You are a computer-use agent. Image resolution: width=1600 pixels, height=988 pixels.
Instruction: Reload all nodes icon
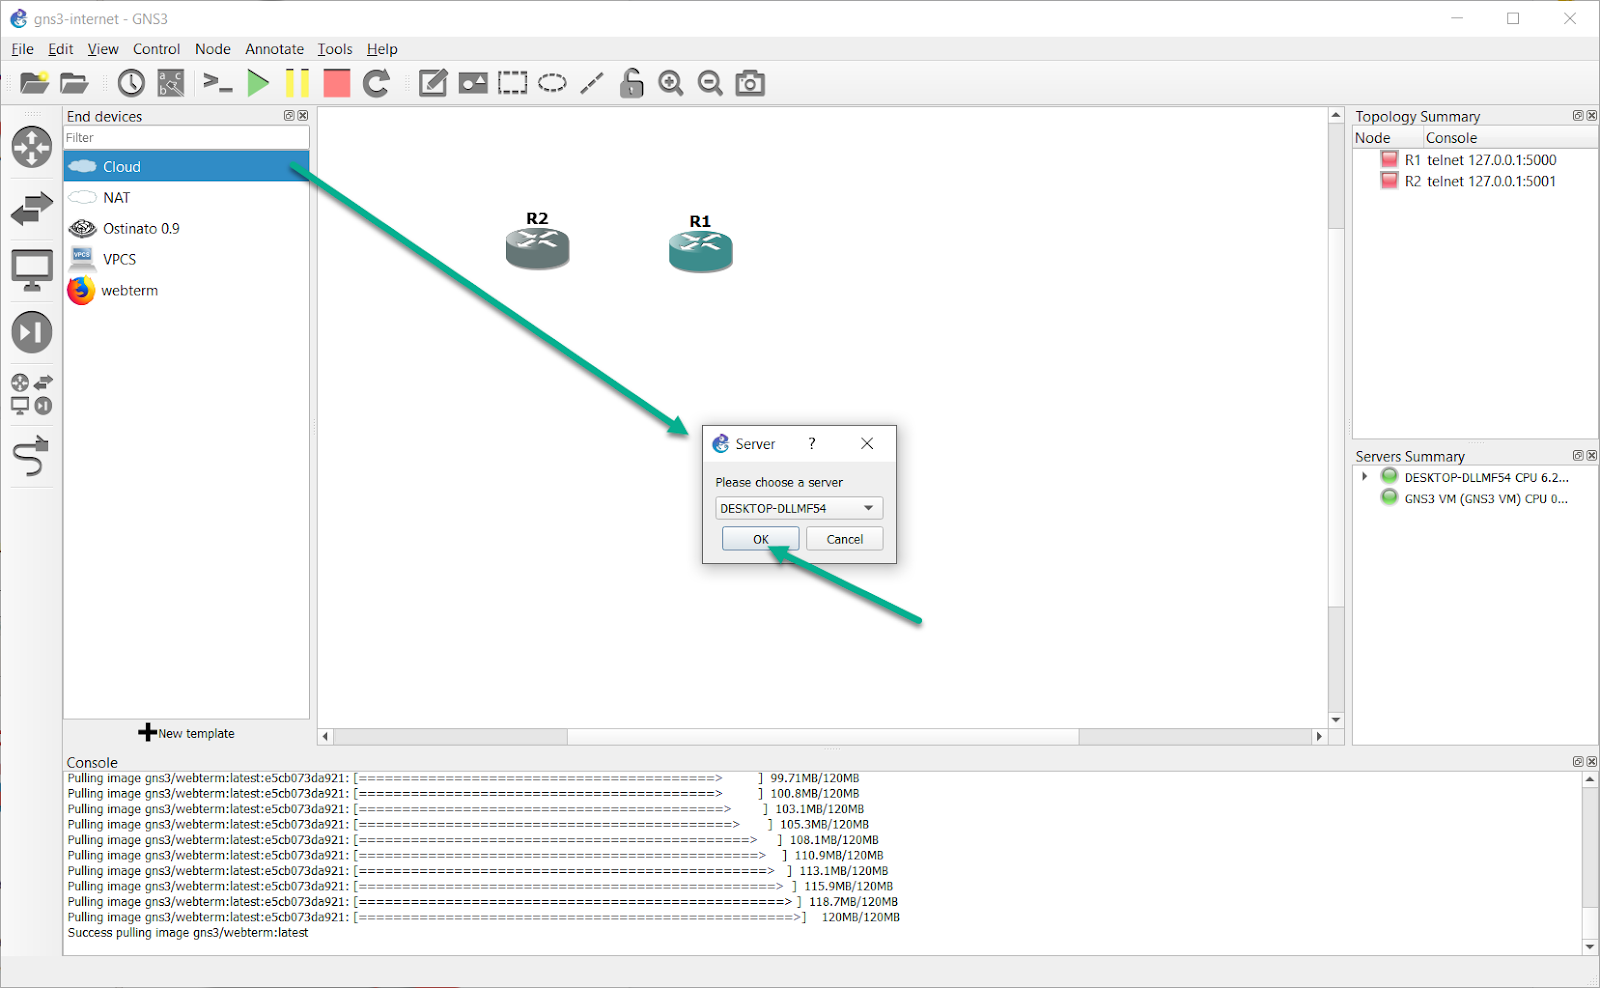coord(376,83)
